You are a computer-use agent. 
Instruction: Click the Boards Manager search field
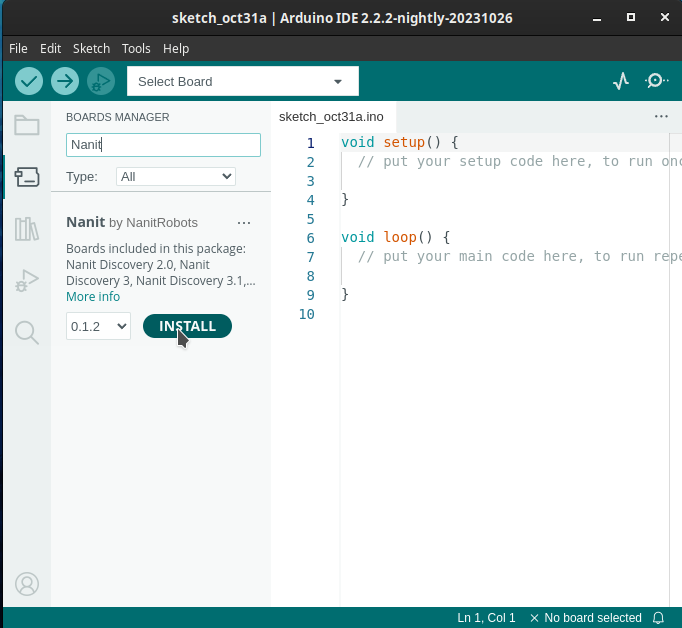(163, 145)
